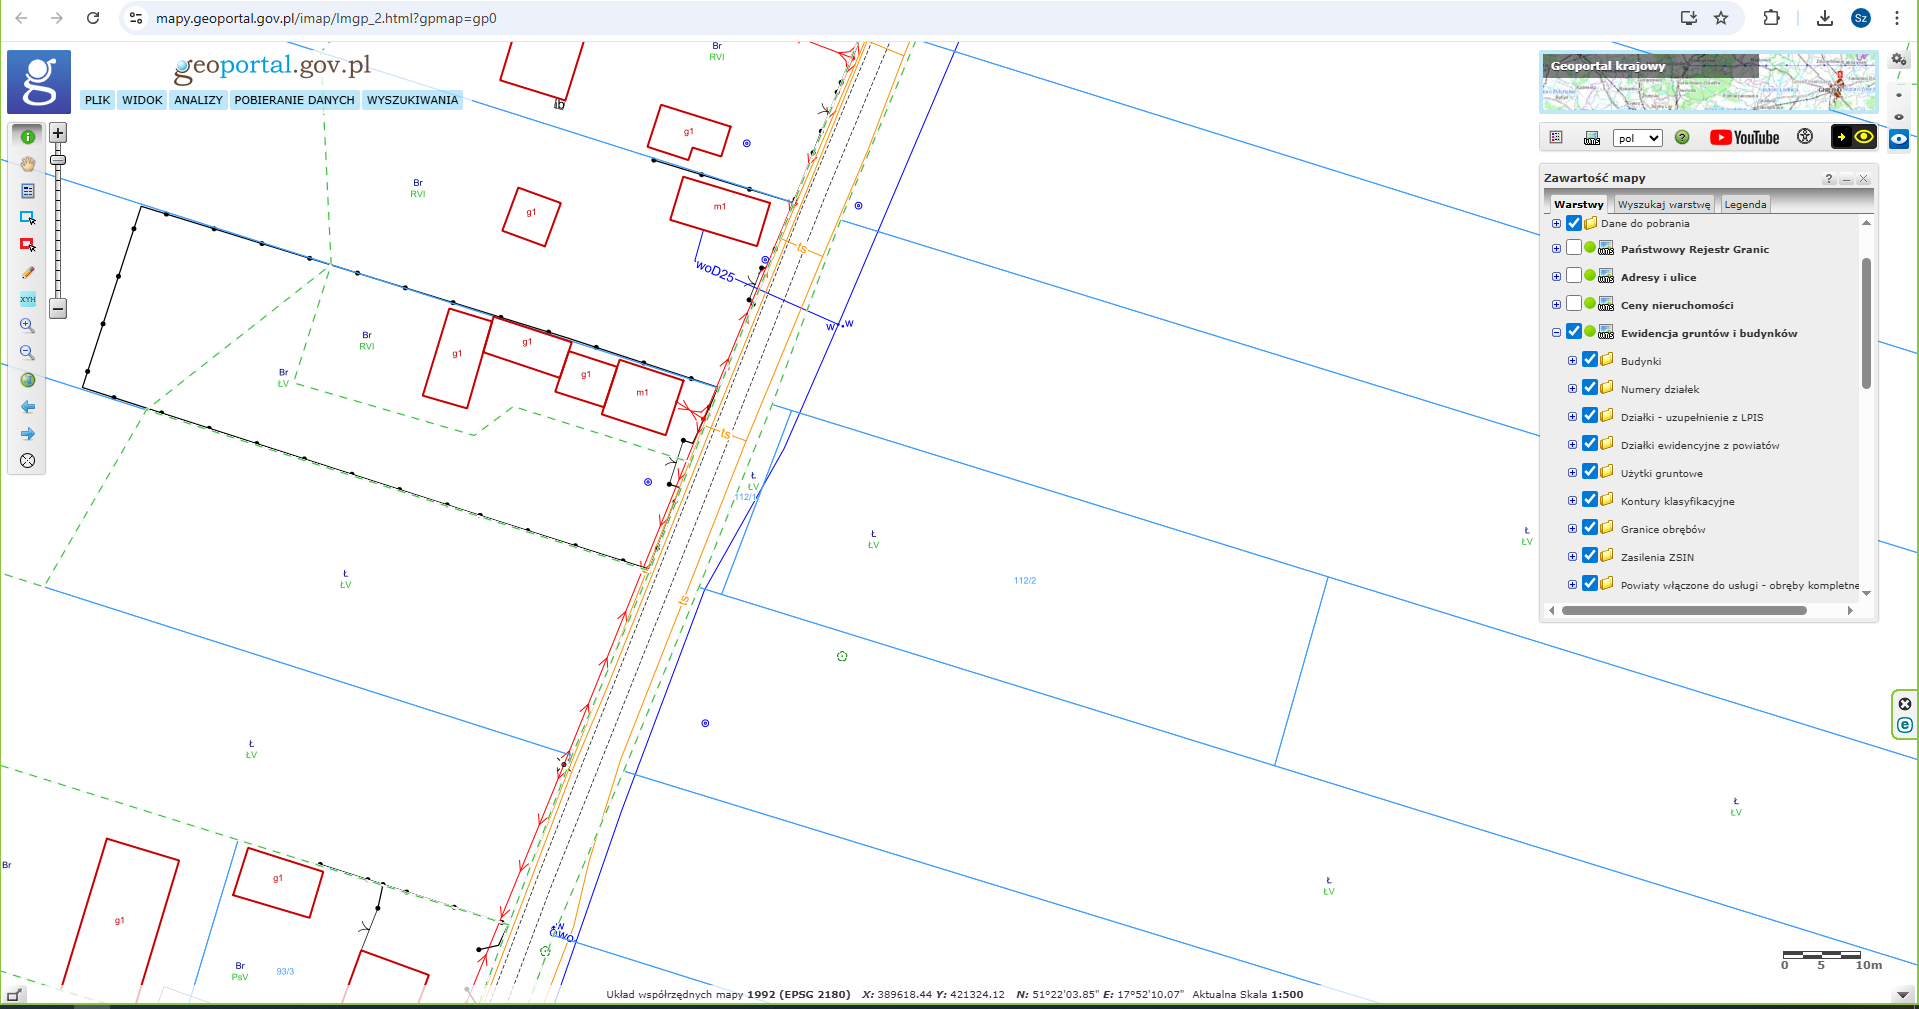
Task: Open the POBIERANIE DANYCH menu
Action: (294, 100)
